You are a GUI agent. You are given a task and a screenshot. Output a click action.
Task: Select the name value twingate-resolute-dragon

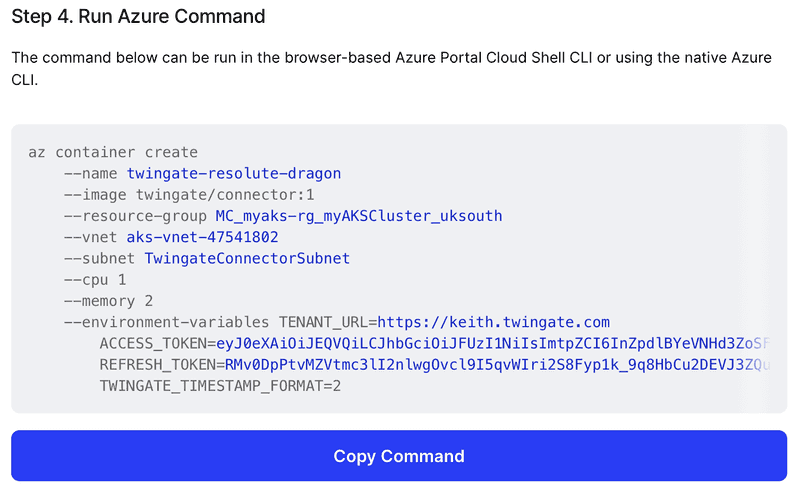234,174
